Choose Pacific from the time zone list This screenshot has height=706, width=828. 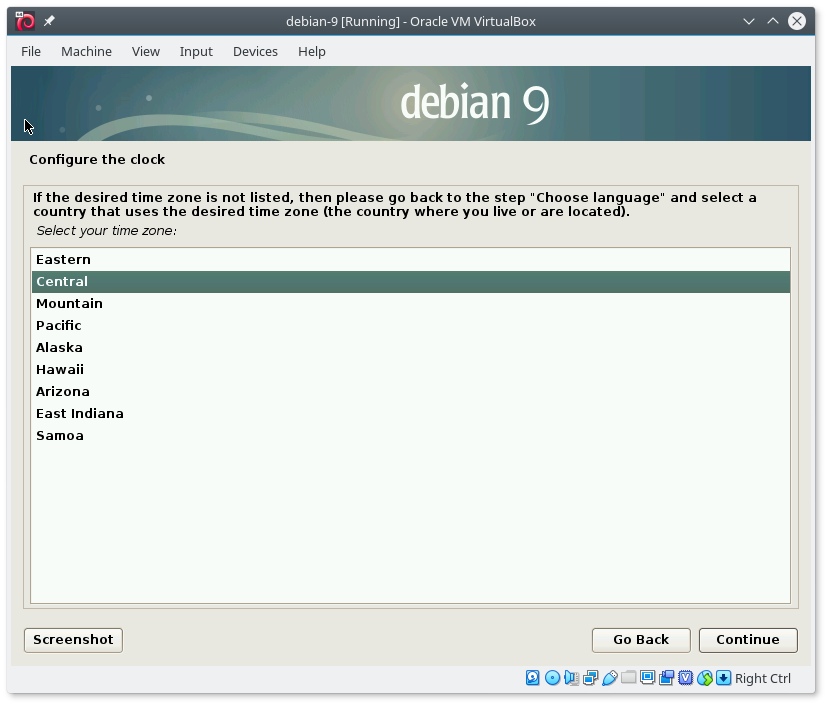(x=59, y=326)
